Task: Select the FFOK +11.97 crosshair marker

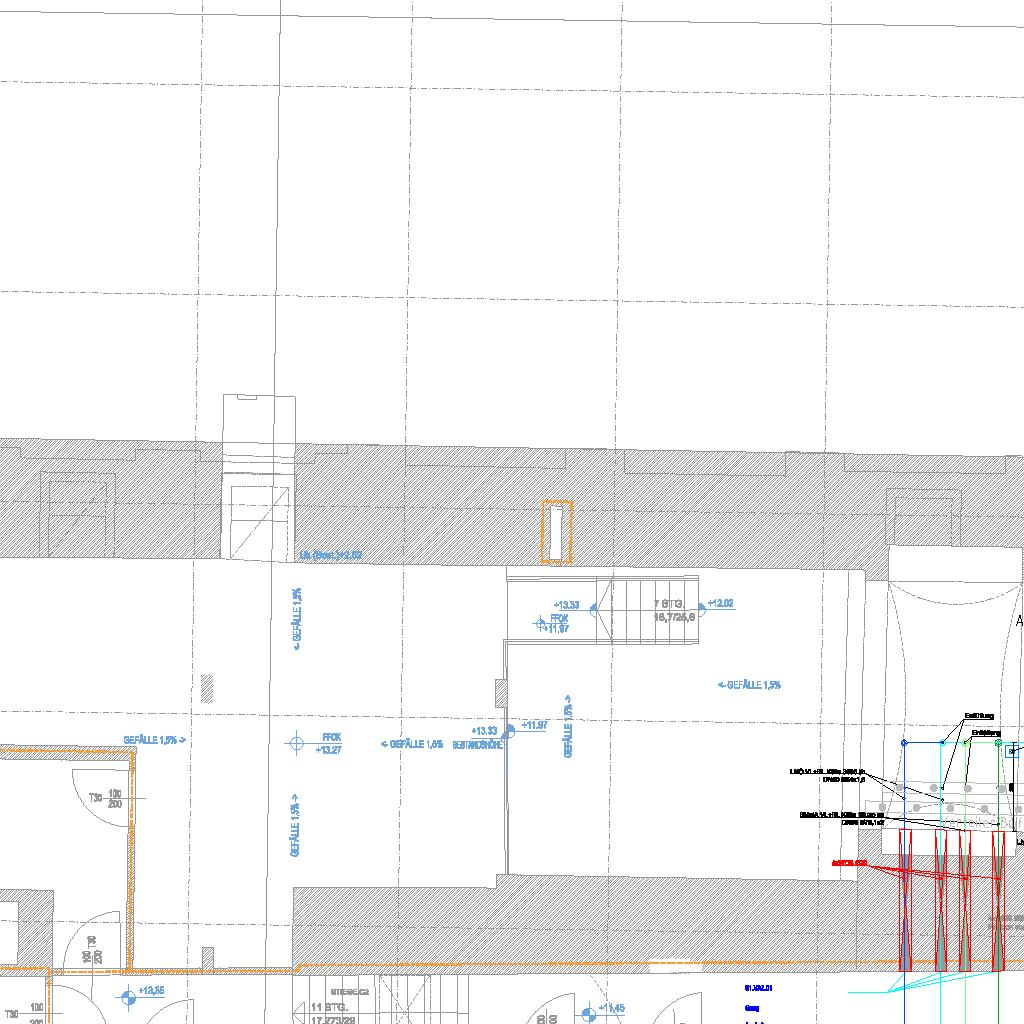Action: pos(541,624)
